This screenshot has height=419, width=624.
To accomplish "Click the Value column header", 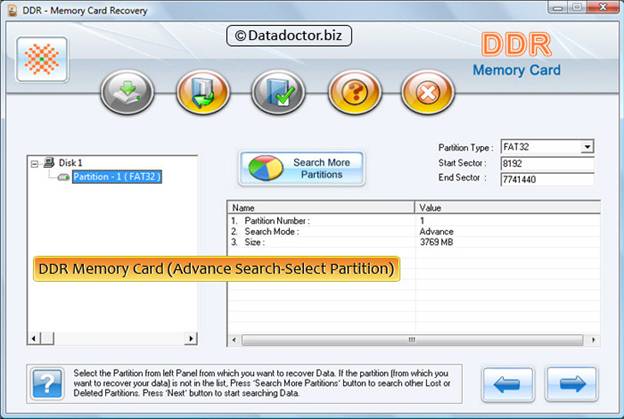I will 507,208.
